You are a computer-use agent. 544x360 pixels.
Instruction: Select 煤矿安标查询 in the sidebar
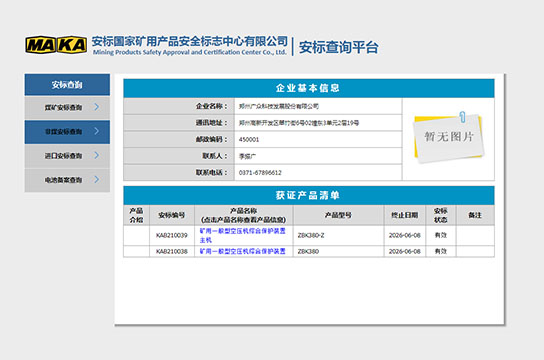coord(67,108)
